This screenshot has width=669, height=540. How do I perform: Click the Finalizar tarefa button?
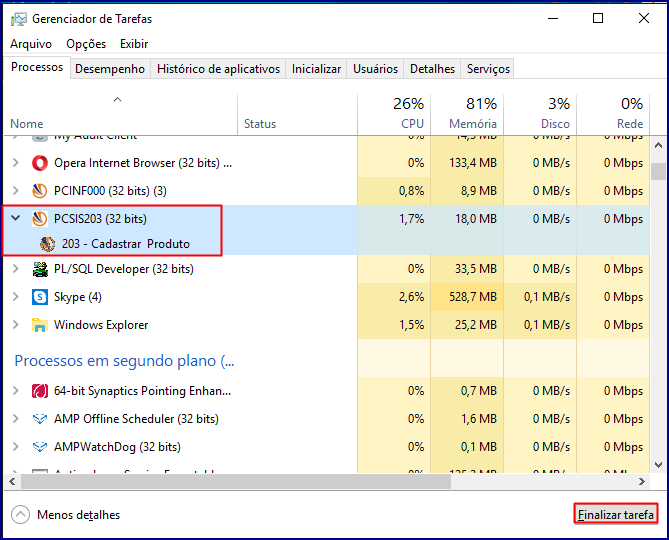616,514
